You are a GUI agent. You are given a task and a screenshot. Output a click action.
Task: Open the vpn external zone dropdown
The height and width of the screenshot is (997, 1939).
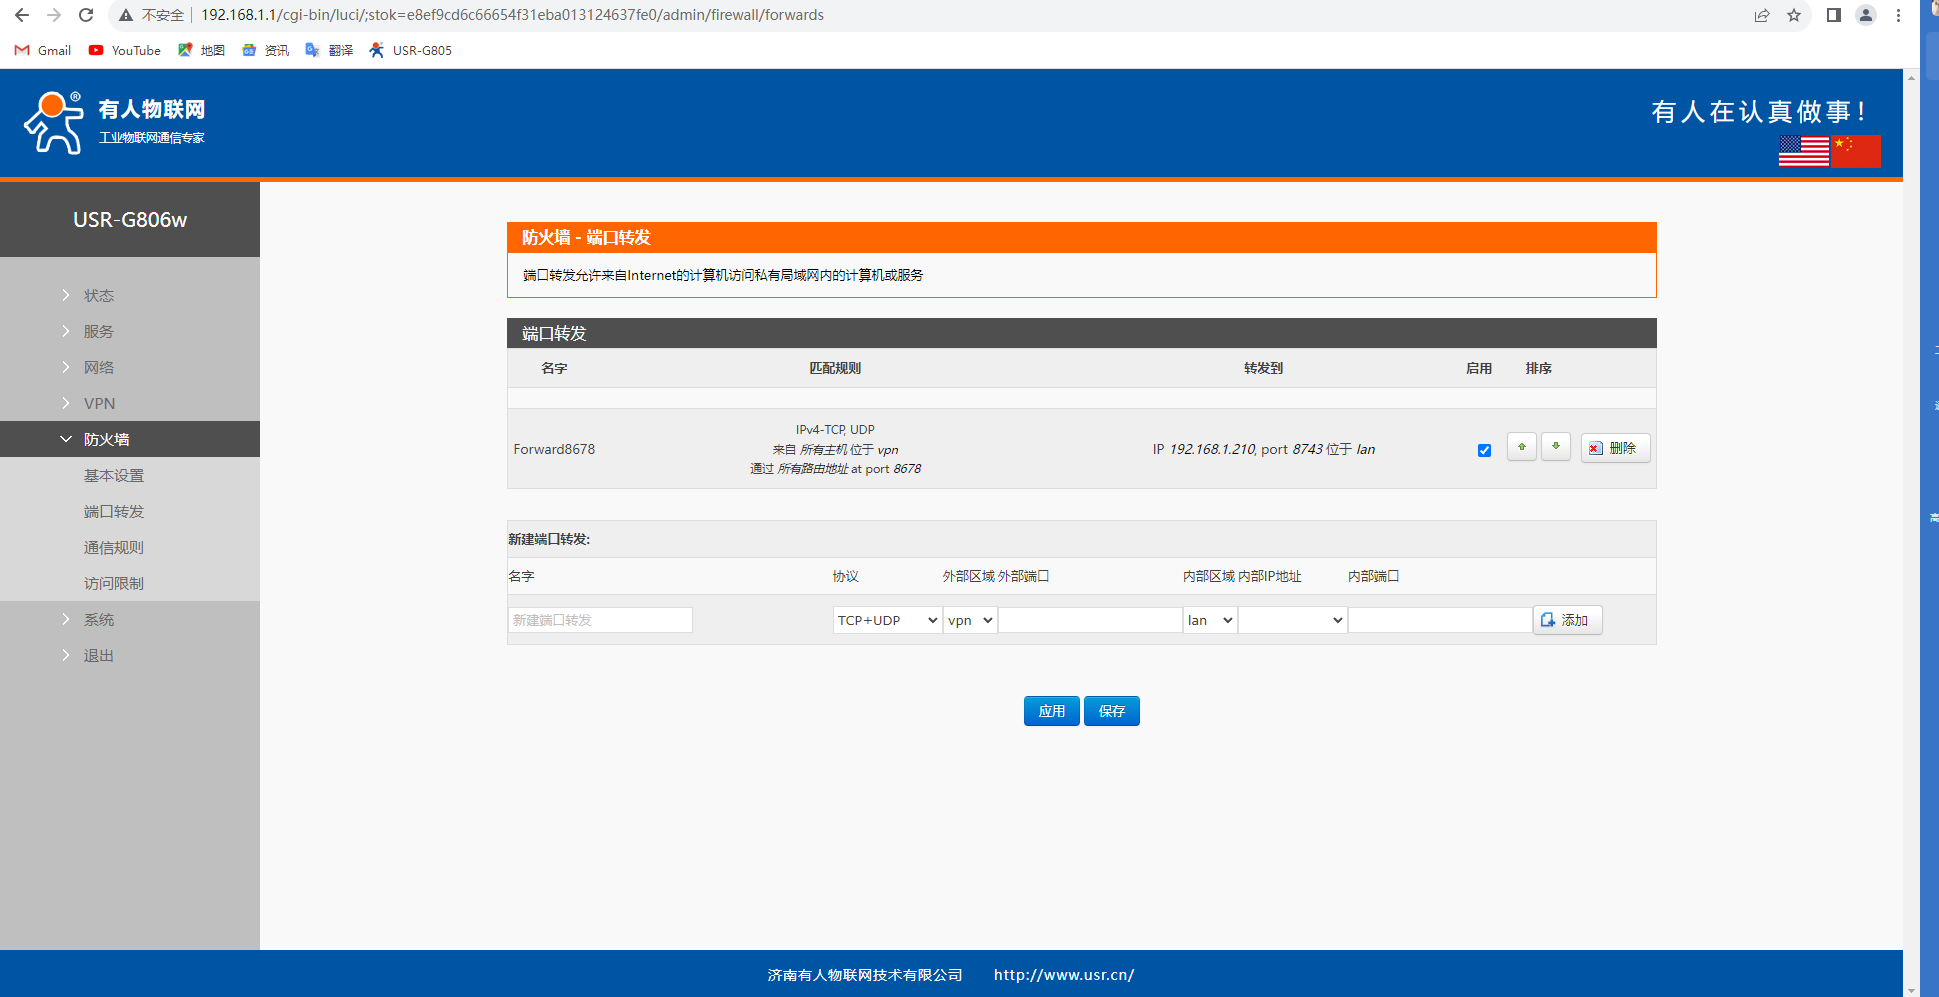pyautogui.click(x=969, y=620)
